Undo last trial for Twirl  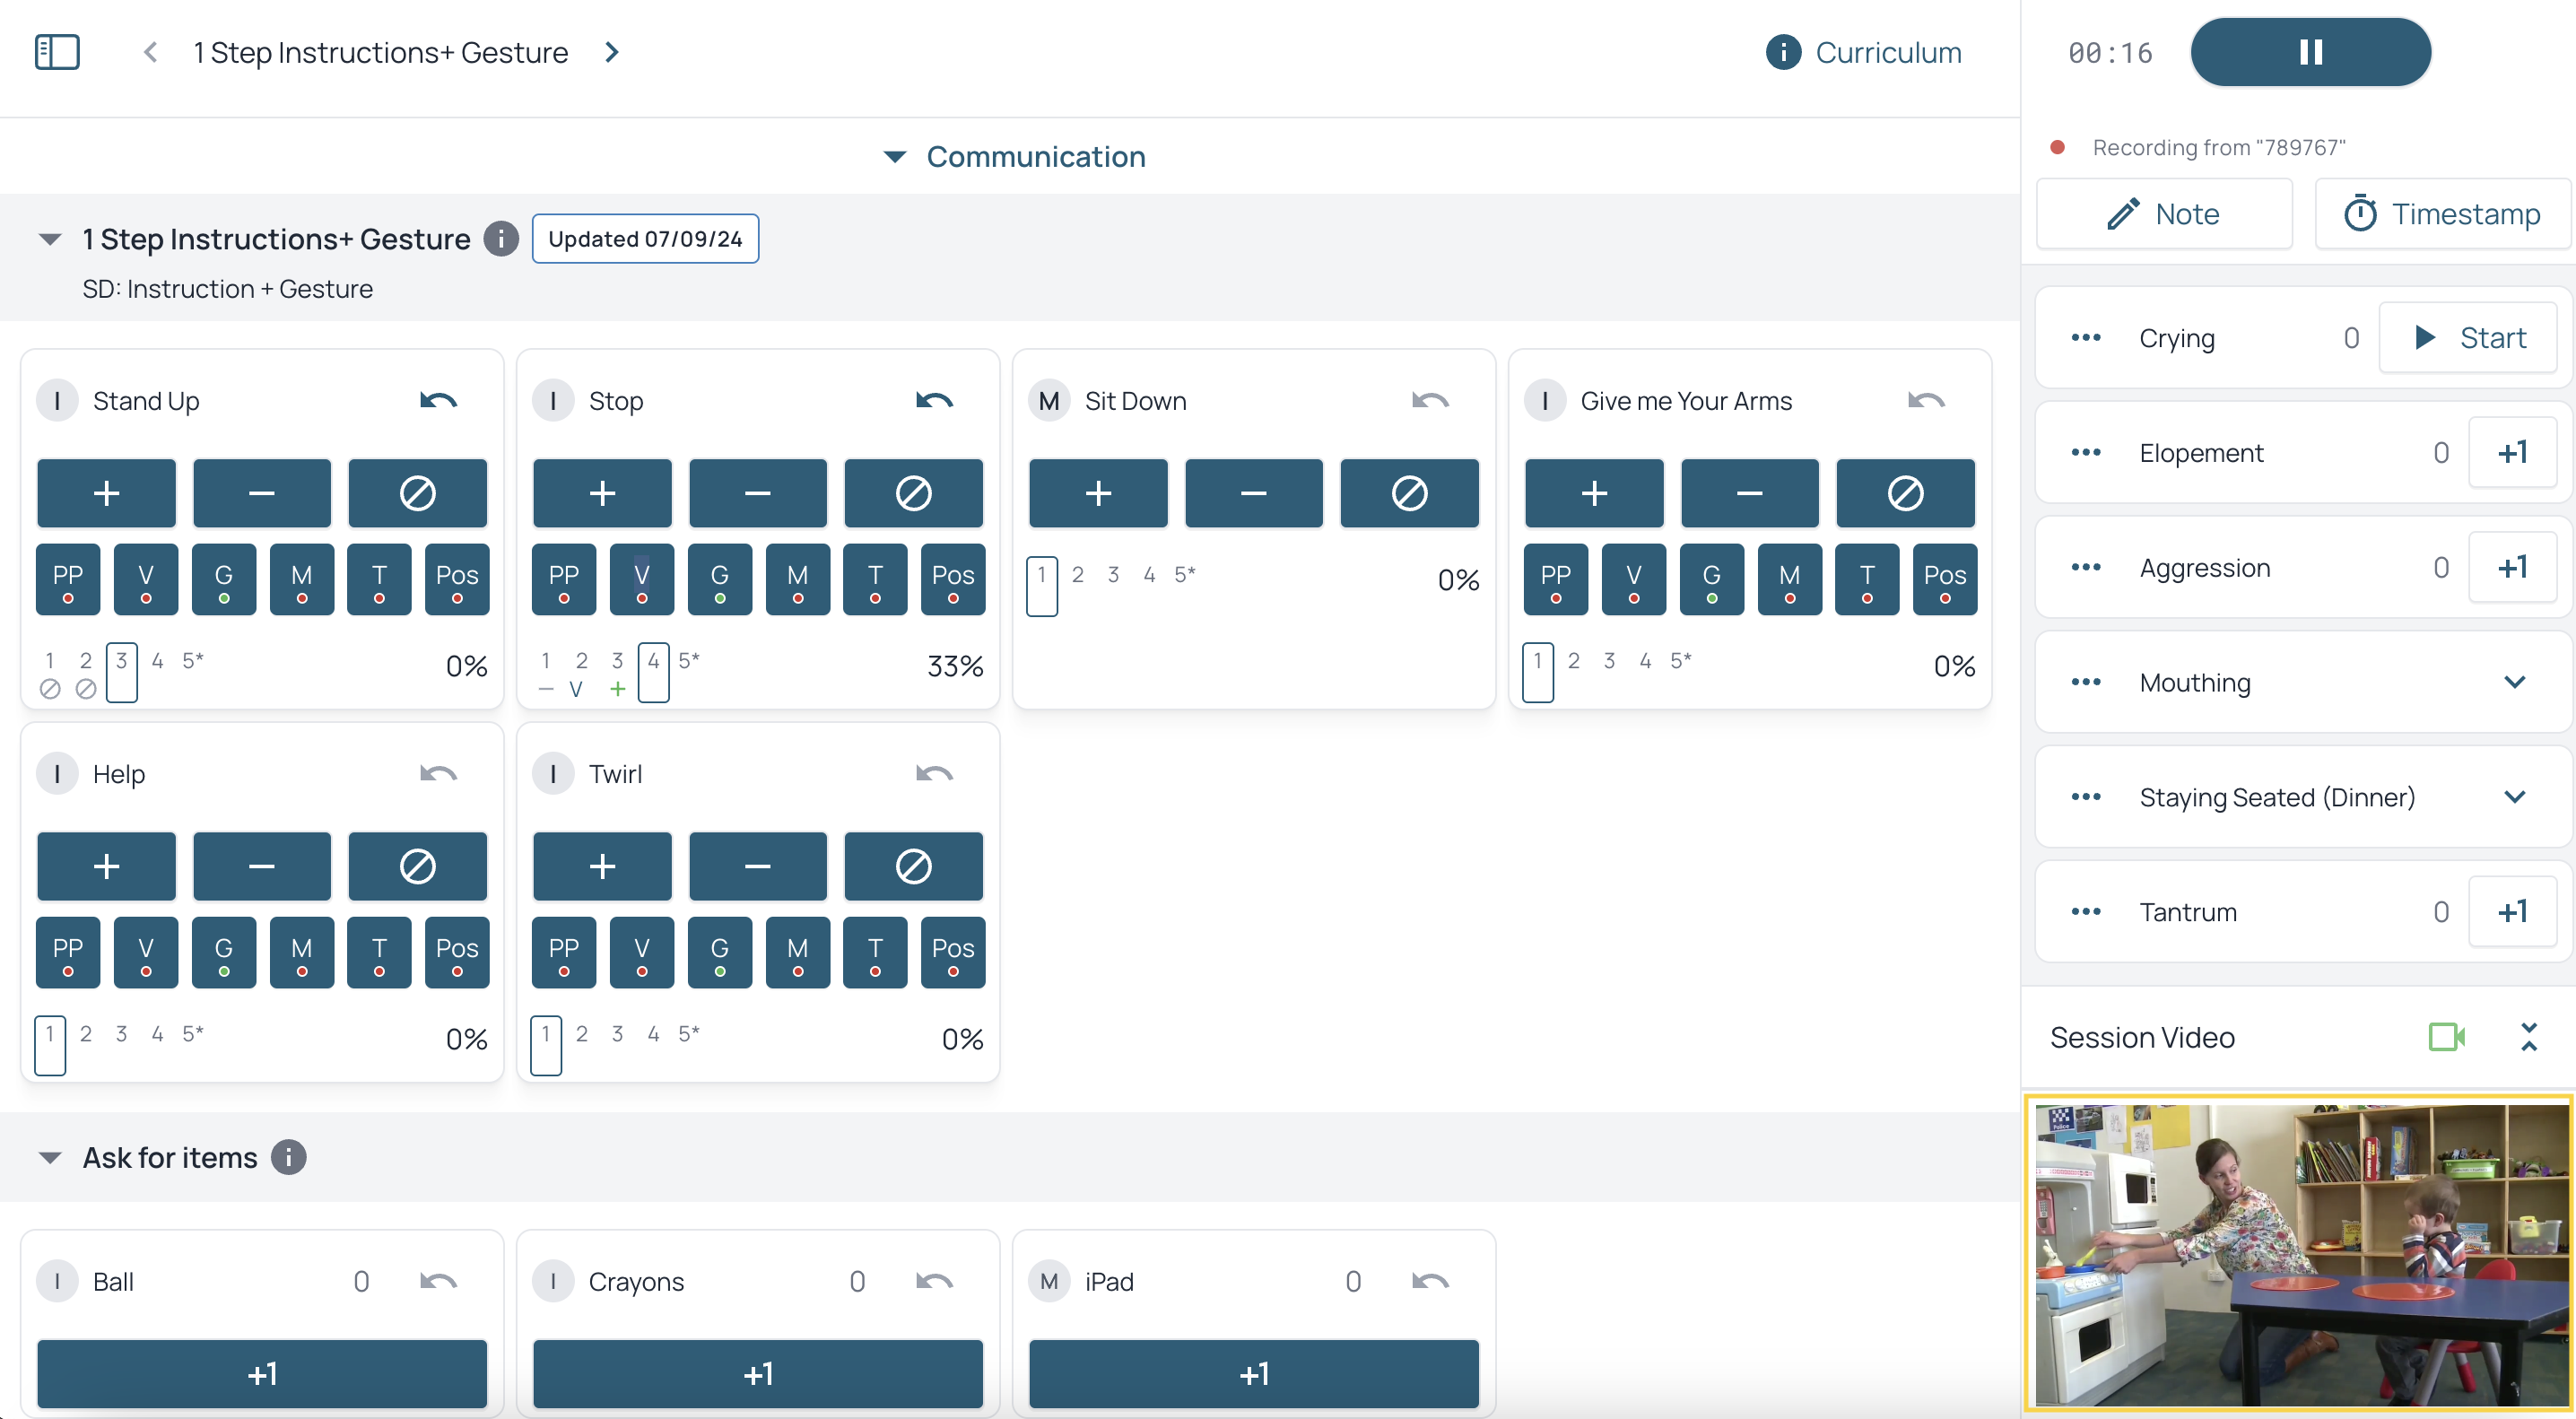pos(935,774)
